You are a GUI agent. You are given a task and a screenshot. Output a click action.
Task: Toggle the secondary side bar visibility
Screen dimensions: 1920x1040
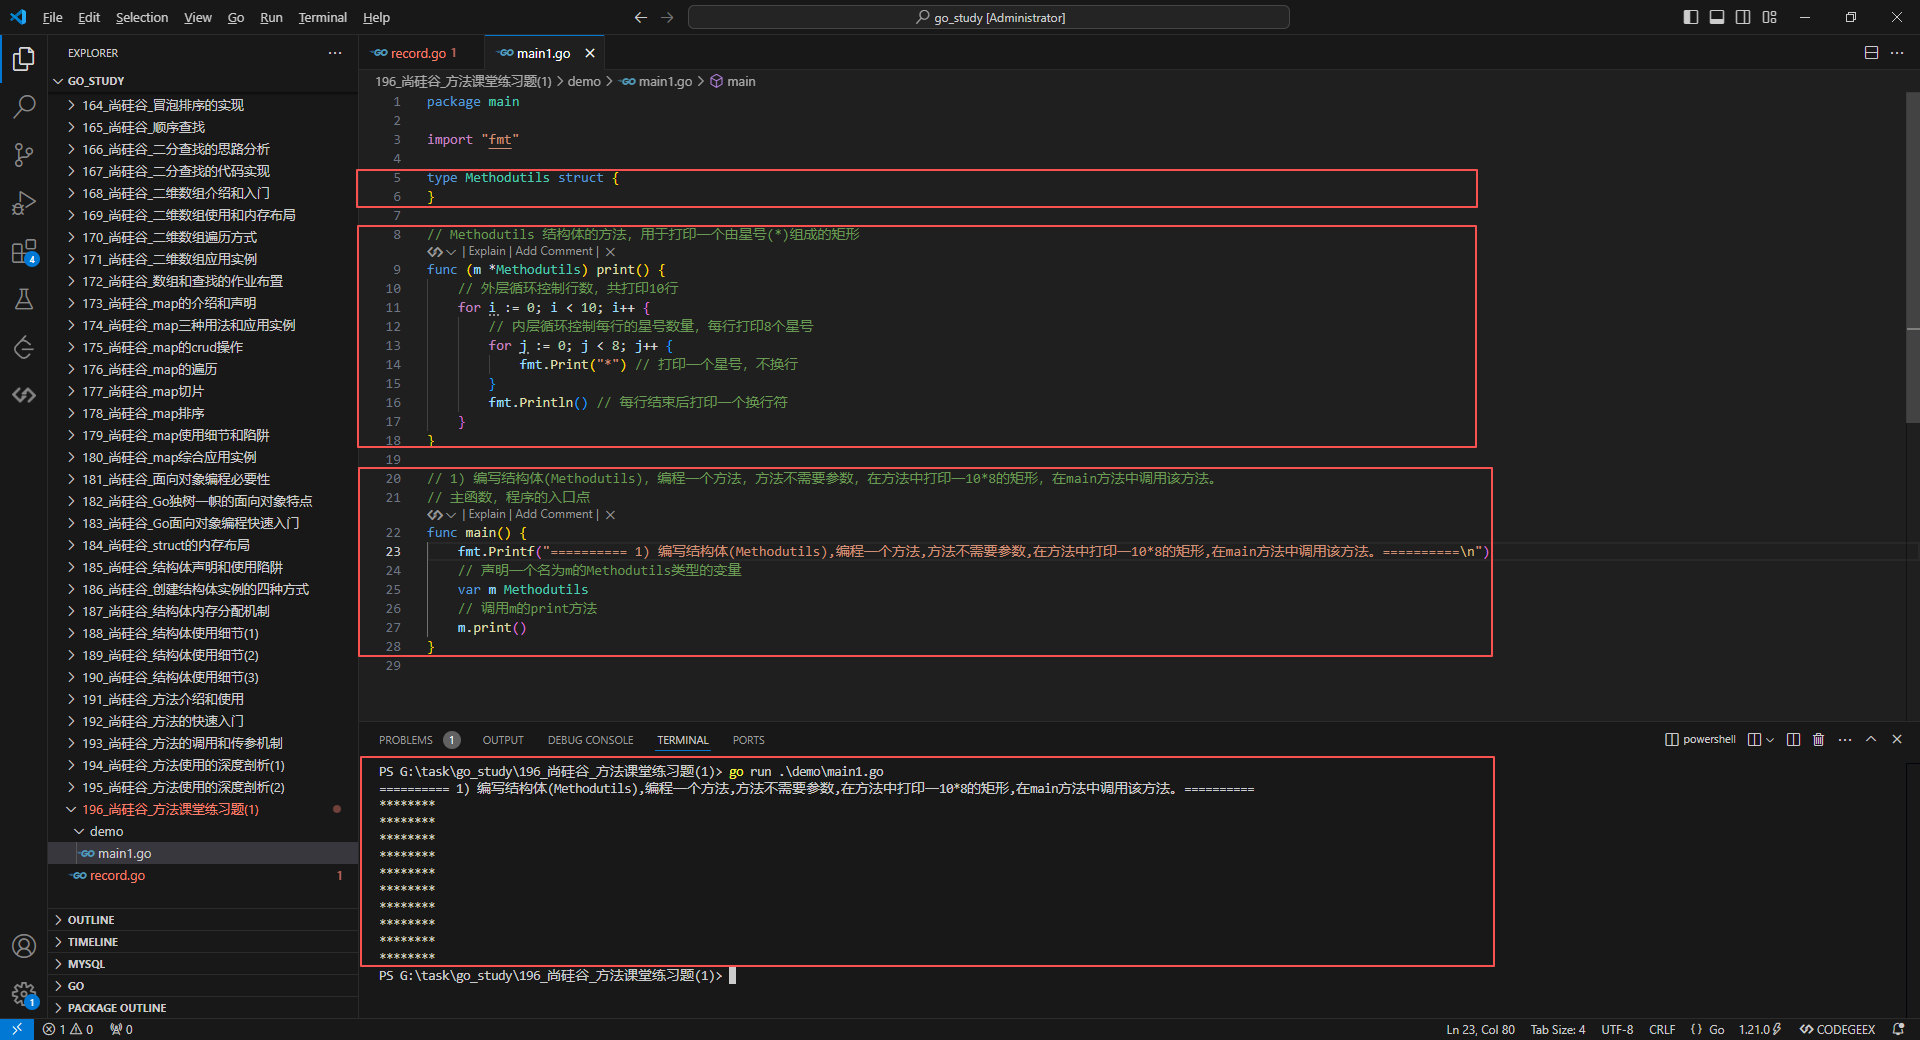tap(1743, 17)
